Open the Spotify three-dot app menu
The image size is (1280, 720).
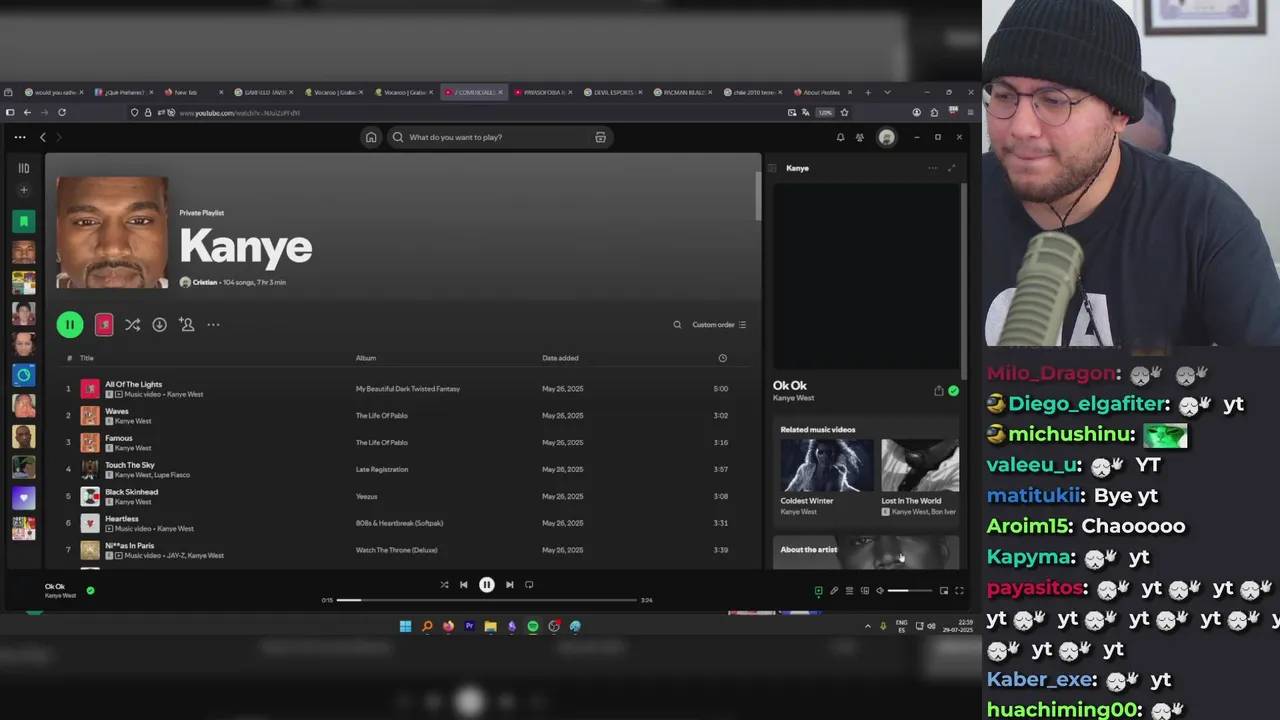pos(20,137)
